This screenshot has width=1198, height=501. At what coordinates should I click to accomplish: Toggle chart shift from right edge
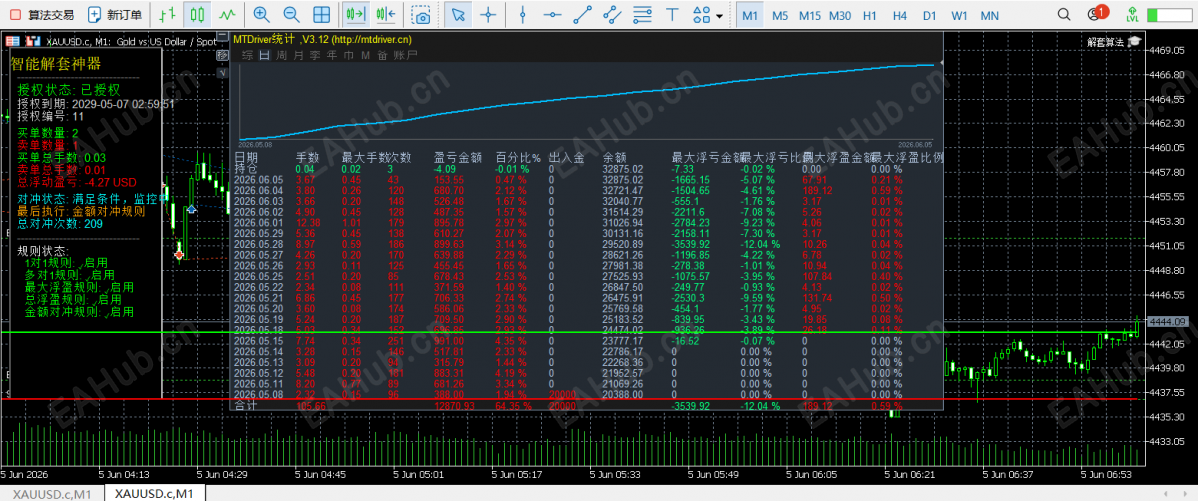click(x=385, y=15)
